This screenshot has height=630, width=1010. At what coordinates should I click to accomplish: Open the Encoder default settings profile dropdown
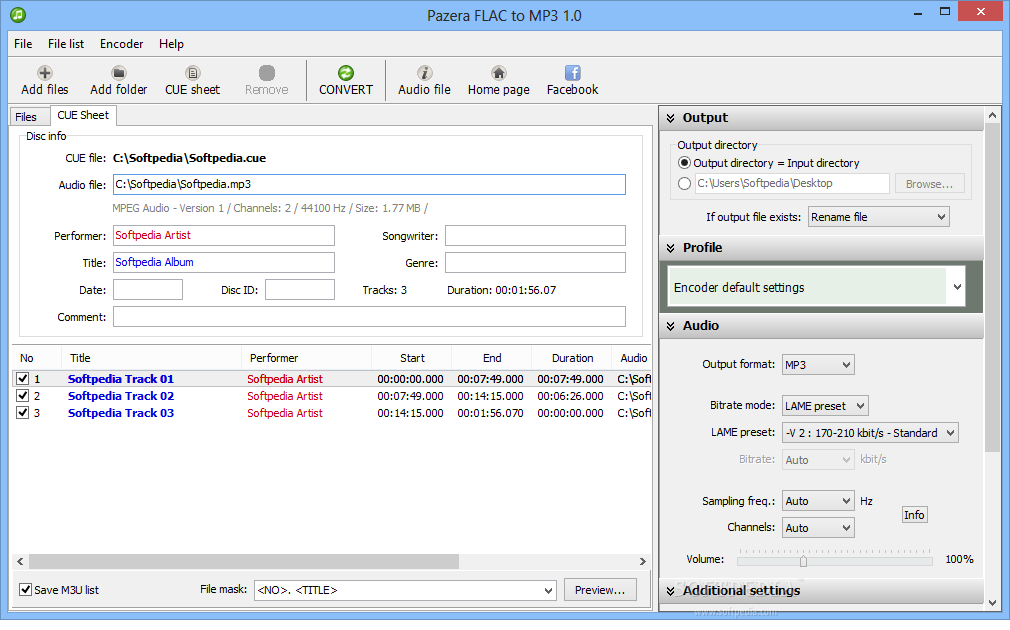coord(957,287)
